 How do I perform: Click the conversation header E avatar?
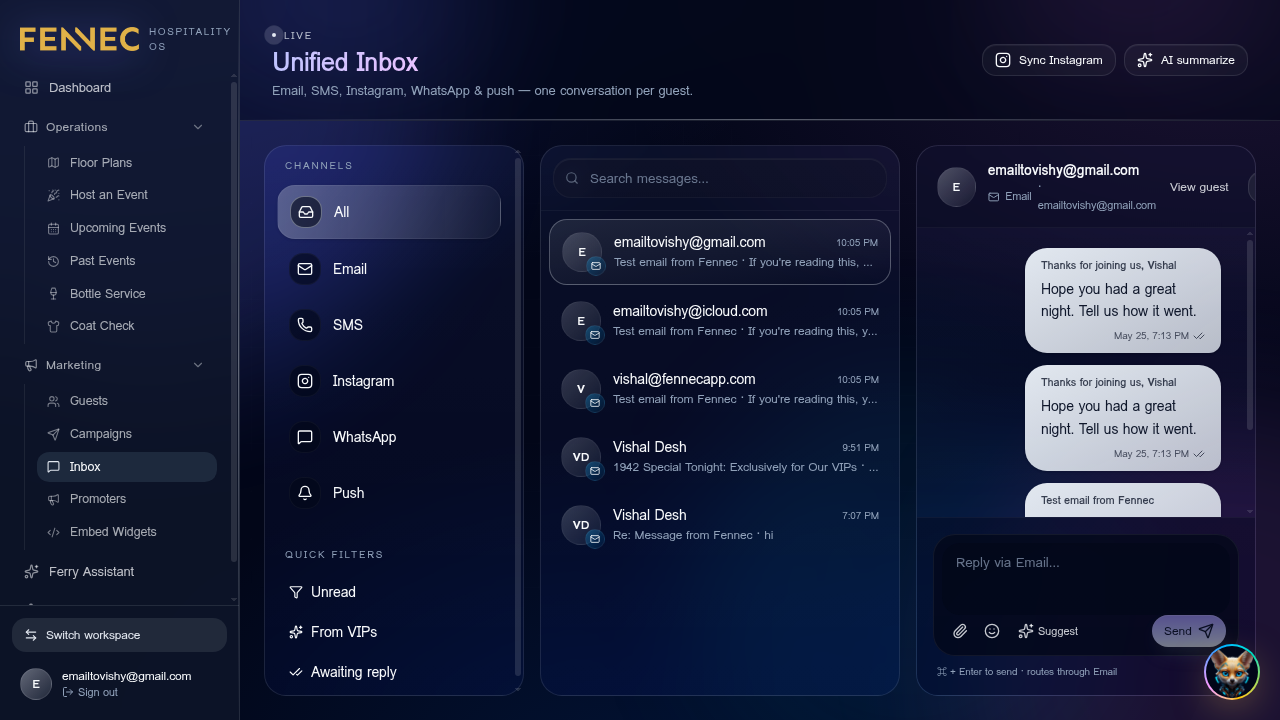956,187
